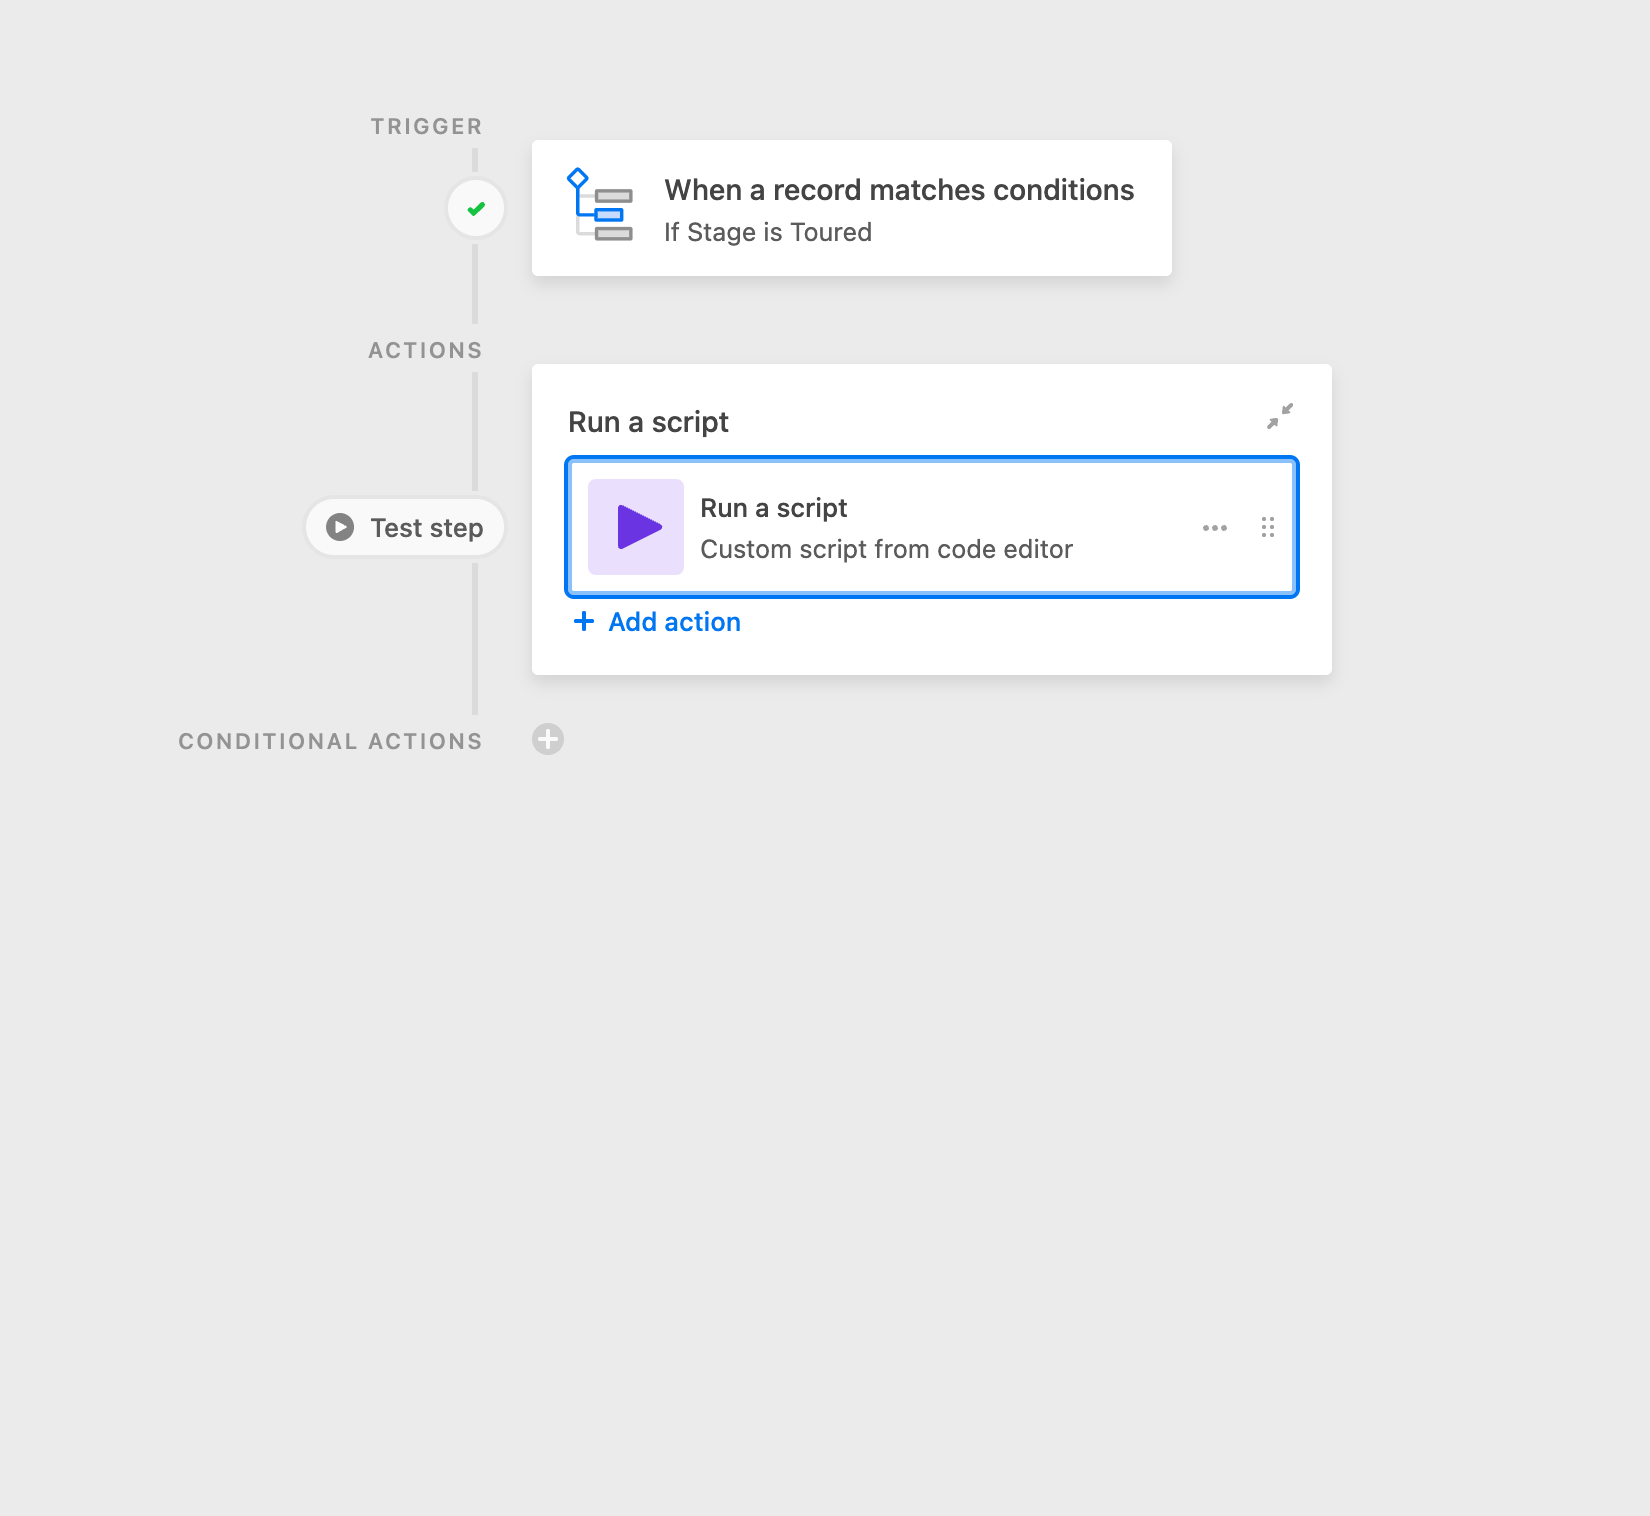Click the green checkmark status indicator
Screen dimensions: 1650x1516
(475, 207)
